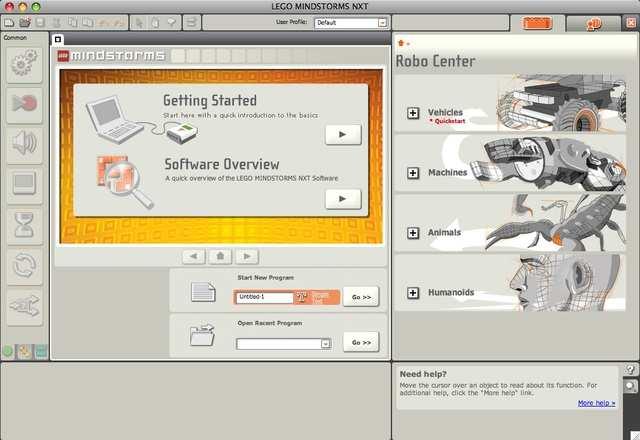This screenshot has width=640, height=440.
Task: Click the previous arrow below tutorial
Action: click(x=194, y=256)
